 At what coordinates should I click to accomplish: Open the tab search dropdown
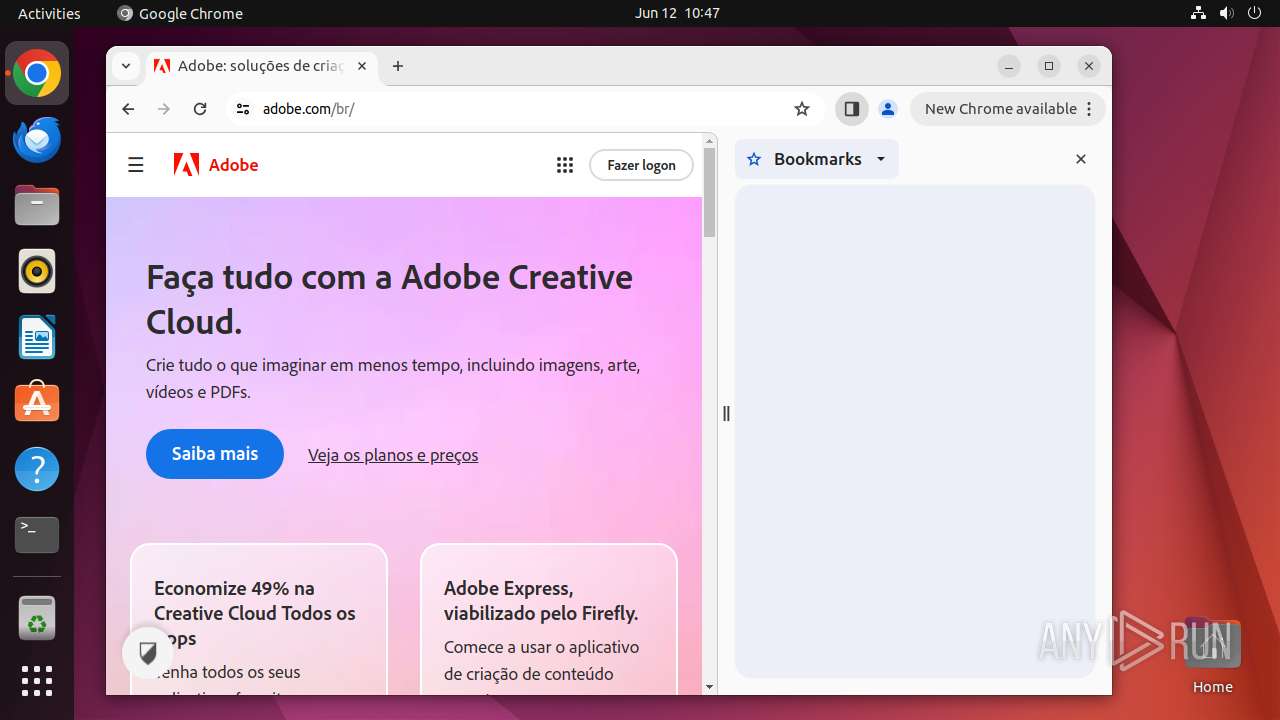coord(125,66)
